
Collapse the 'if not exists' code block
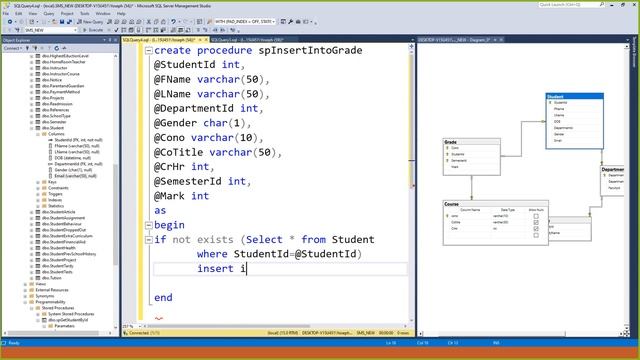tap(149, 240)
